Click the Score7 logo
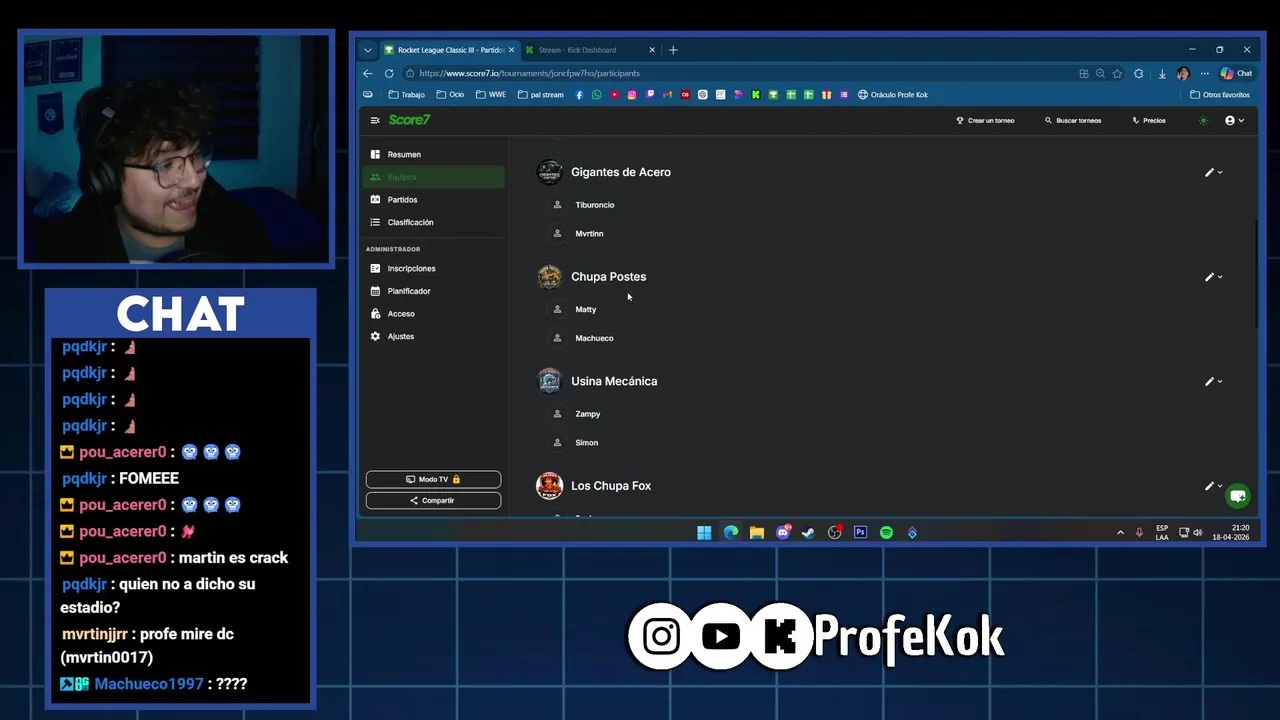This screenshot has height=720, width=1280. tap(409, 120)
